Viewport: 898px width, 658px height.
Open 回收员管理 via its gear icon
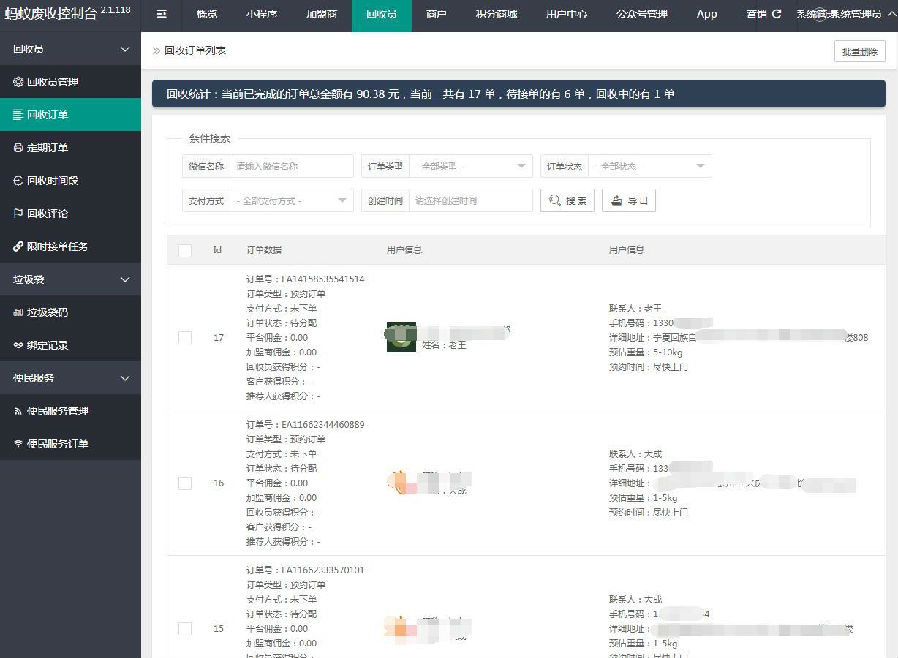[18, 82]
